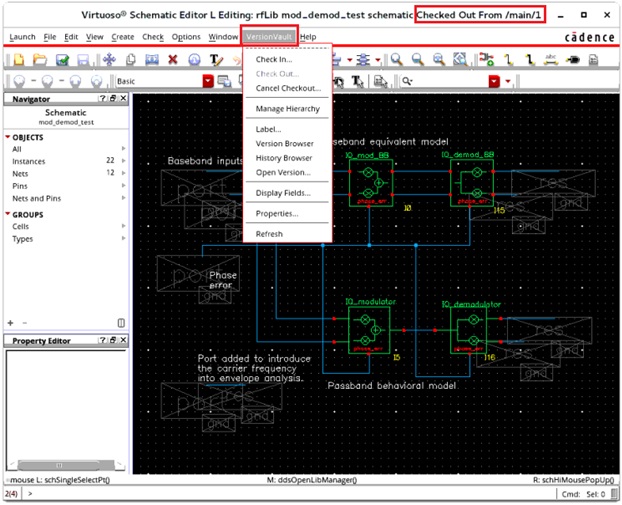Select the Stretch tool icon
The width and height of the screenshot is (622, 505).
[x=152, y=60]
